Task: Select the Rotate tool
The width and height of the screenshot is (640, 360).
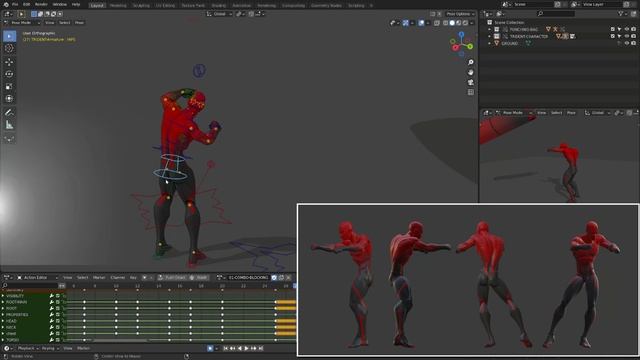Action: coord(9,74)
